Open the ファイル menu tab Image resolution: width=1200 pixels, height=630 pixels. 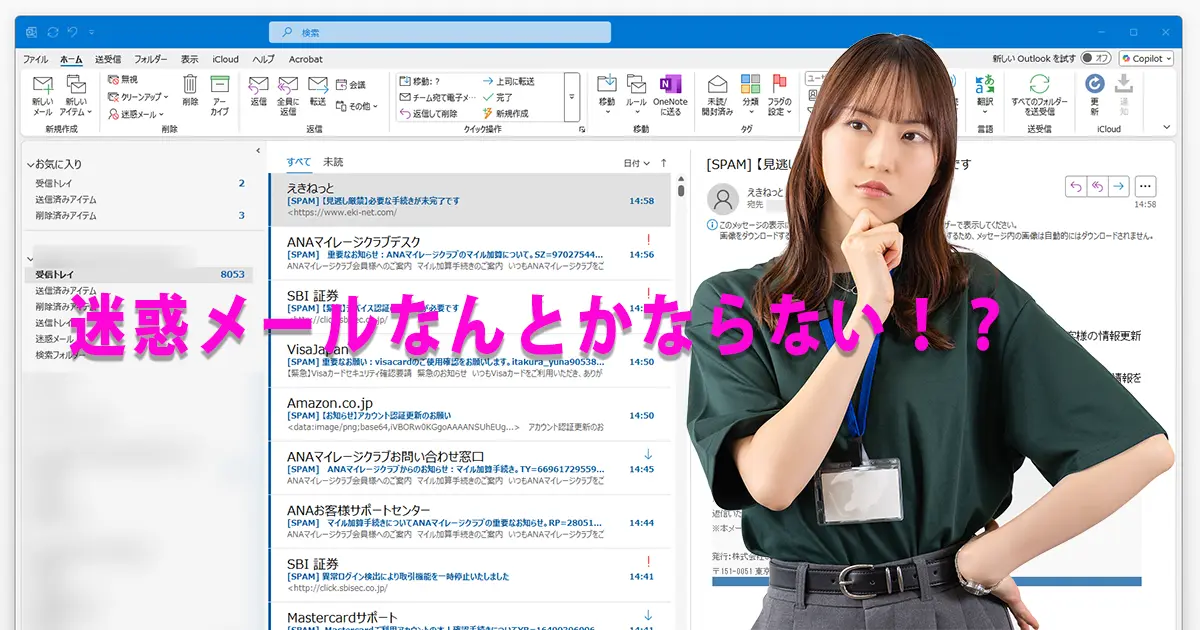pos(35,59)
